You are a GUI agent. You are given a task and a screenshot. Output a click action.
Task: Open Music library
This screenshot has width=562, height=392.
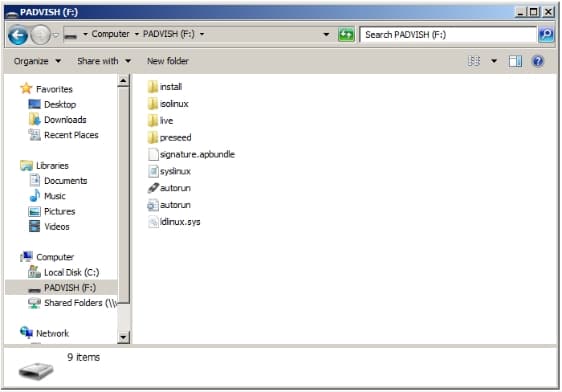coord(55,196)
